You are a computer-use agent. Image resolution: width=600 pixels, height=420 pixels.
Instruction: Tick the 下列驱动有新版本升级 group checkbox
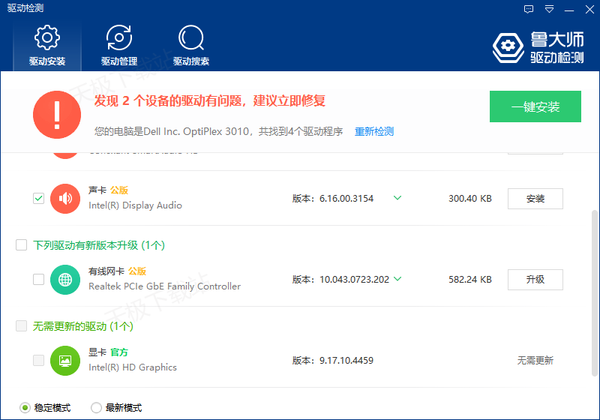(22, 245)
